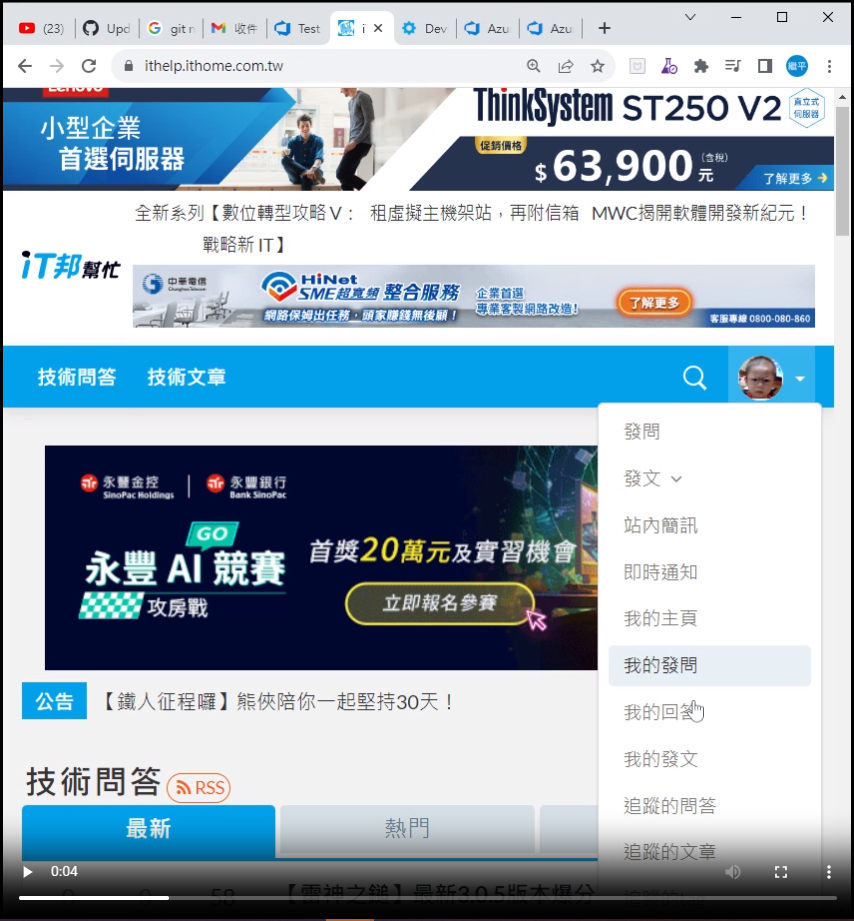Open video player more options
The height and width of the screenshot is (921, 854).
829,872
